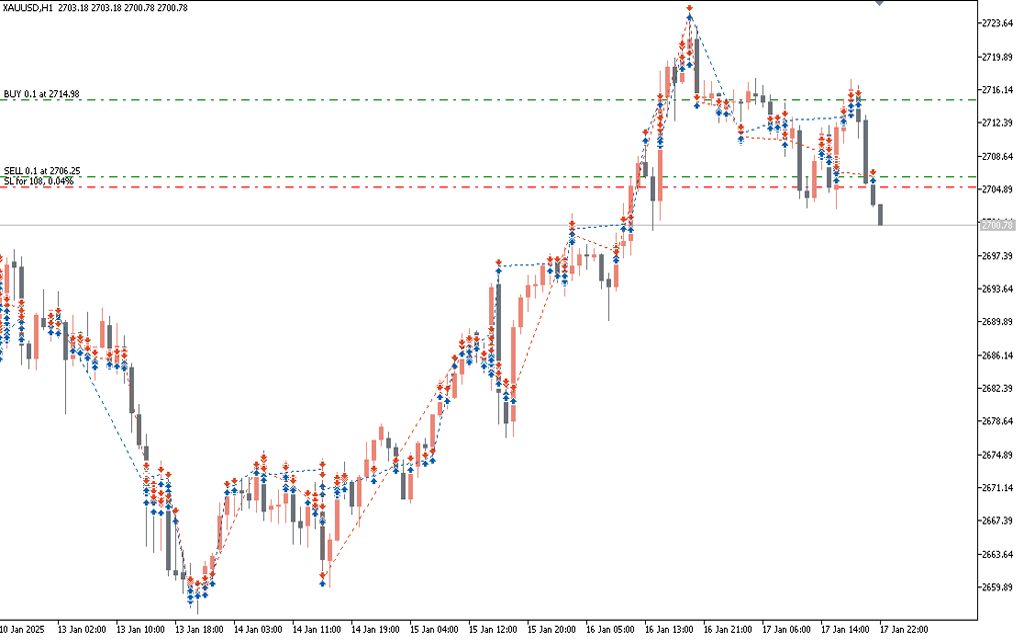Click the XAUUSD,H1 chart title text

click(28, 8)
